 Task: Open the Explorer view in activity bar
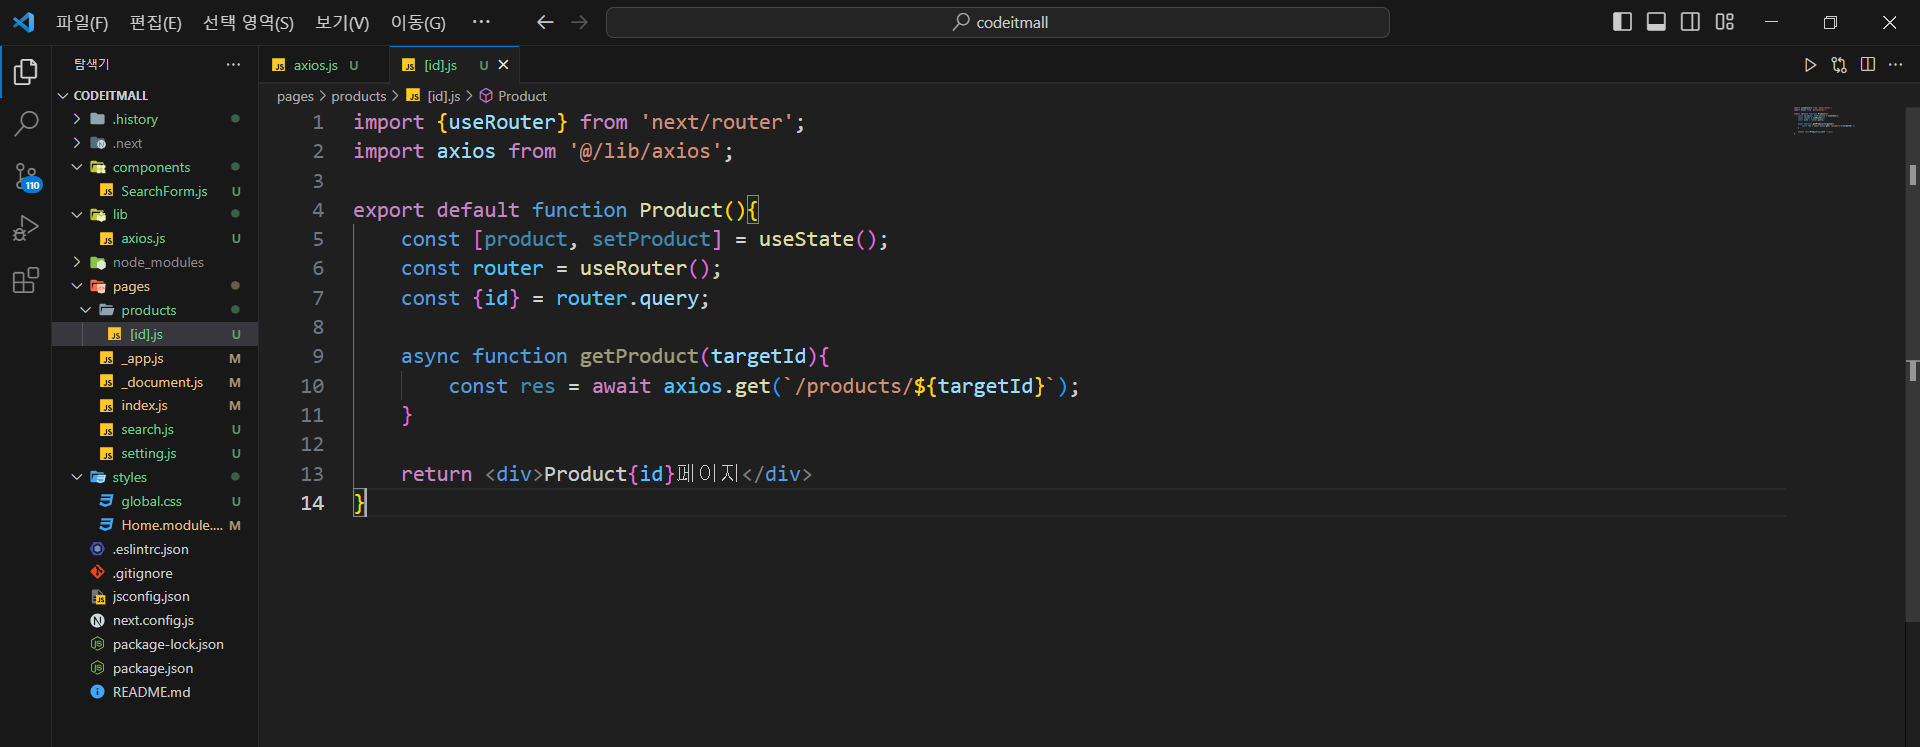pos(26,72)
